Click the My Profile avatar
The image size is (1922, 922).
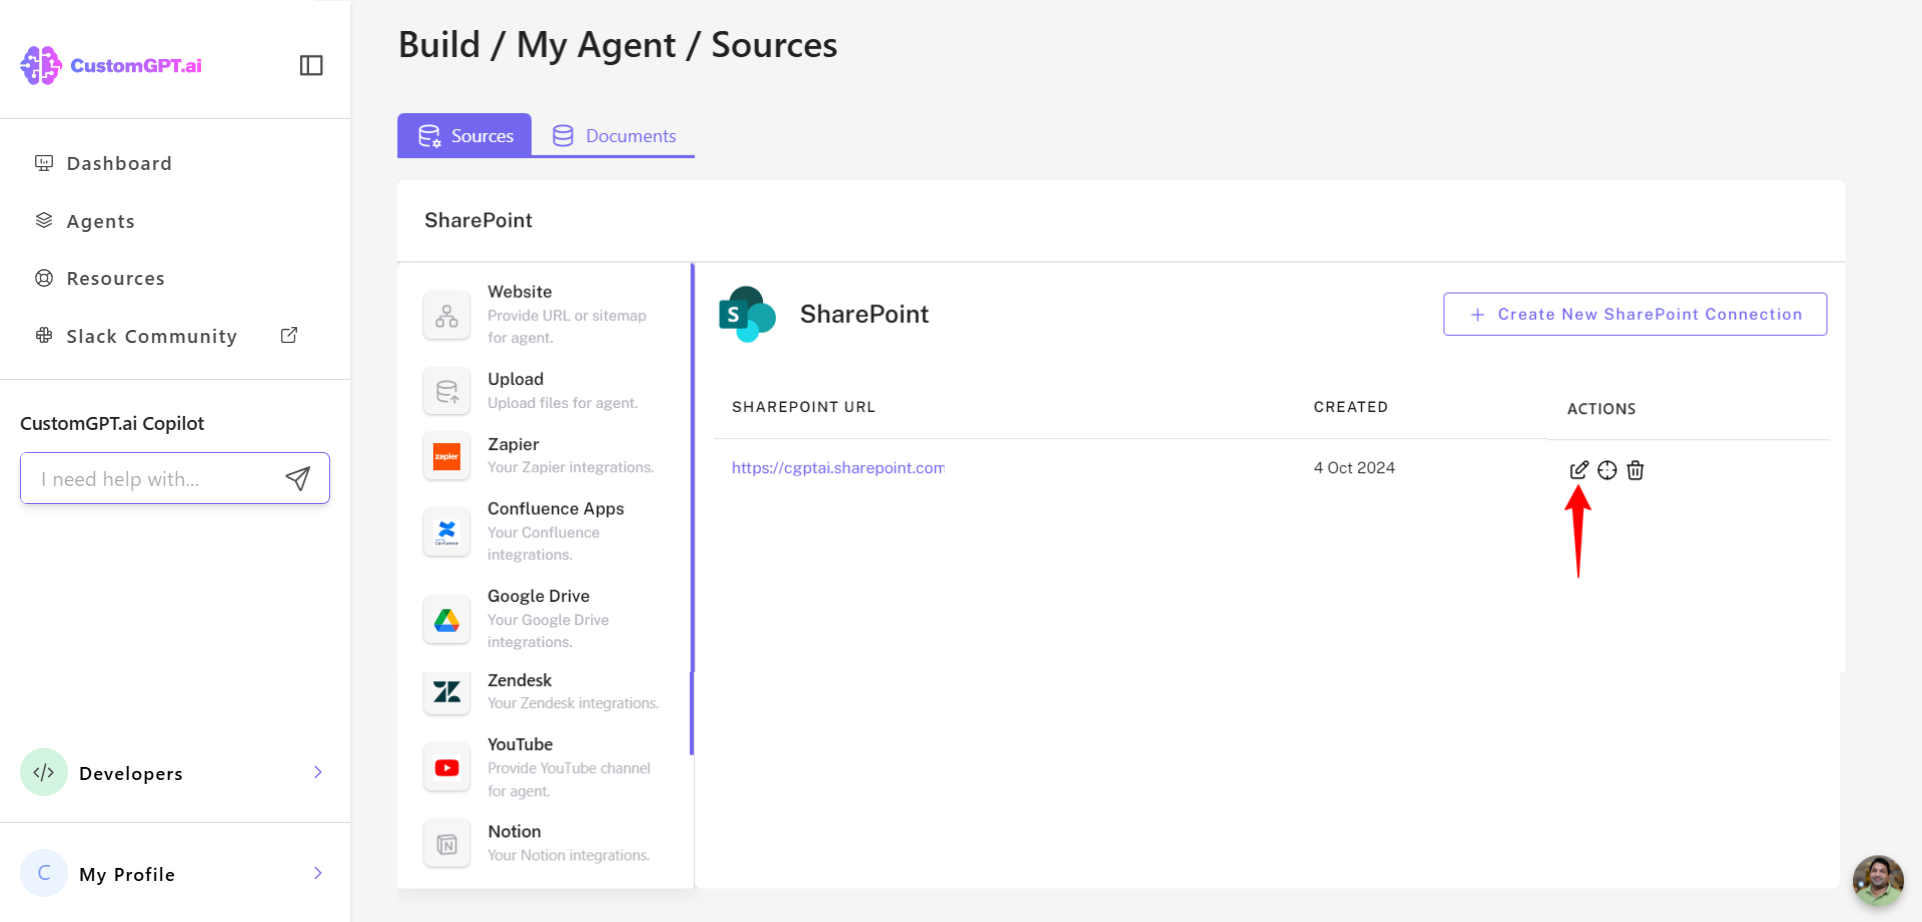[x=44, y=873]
